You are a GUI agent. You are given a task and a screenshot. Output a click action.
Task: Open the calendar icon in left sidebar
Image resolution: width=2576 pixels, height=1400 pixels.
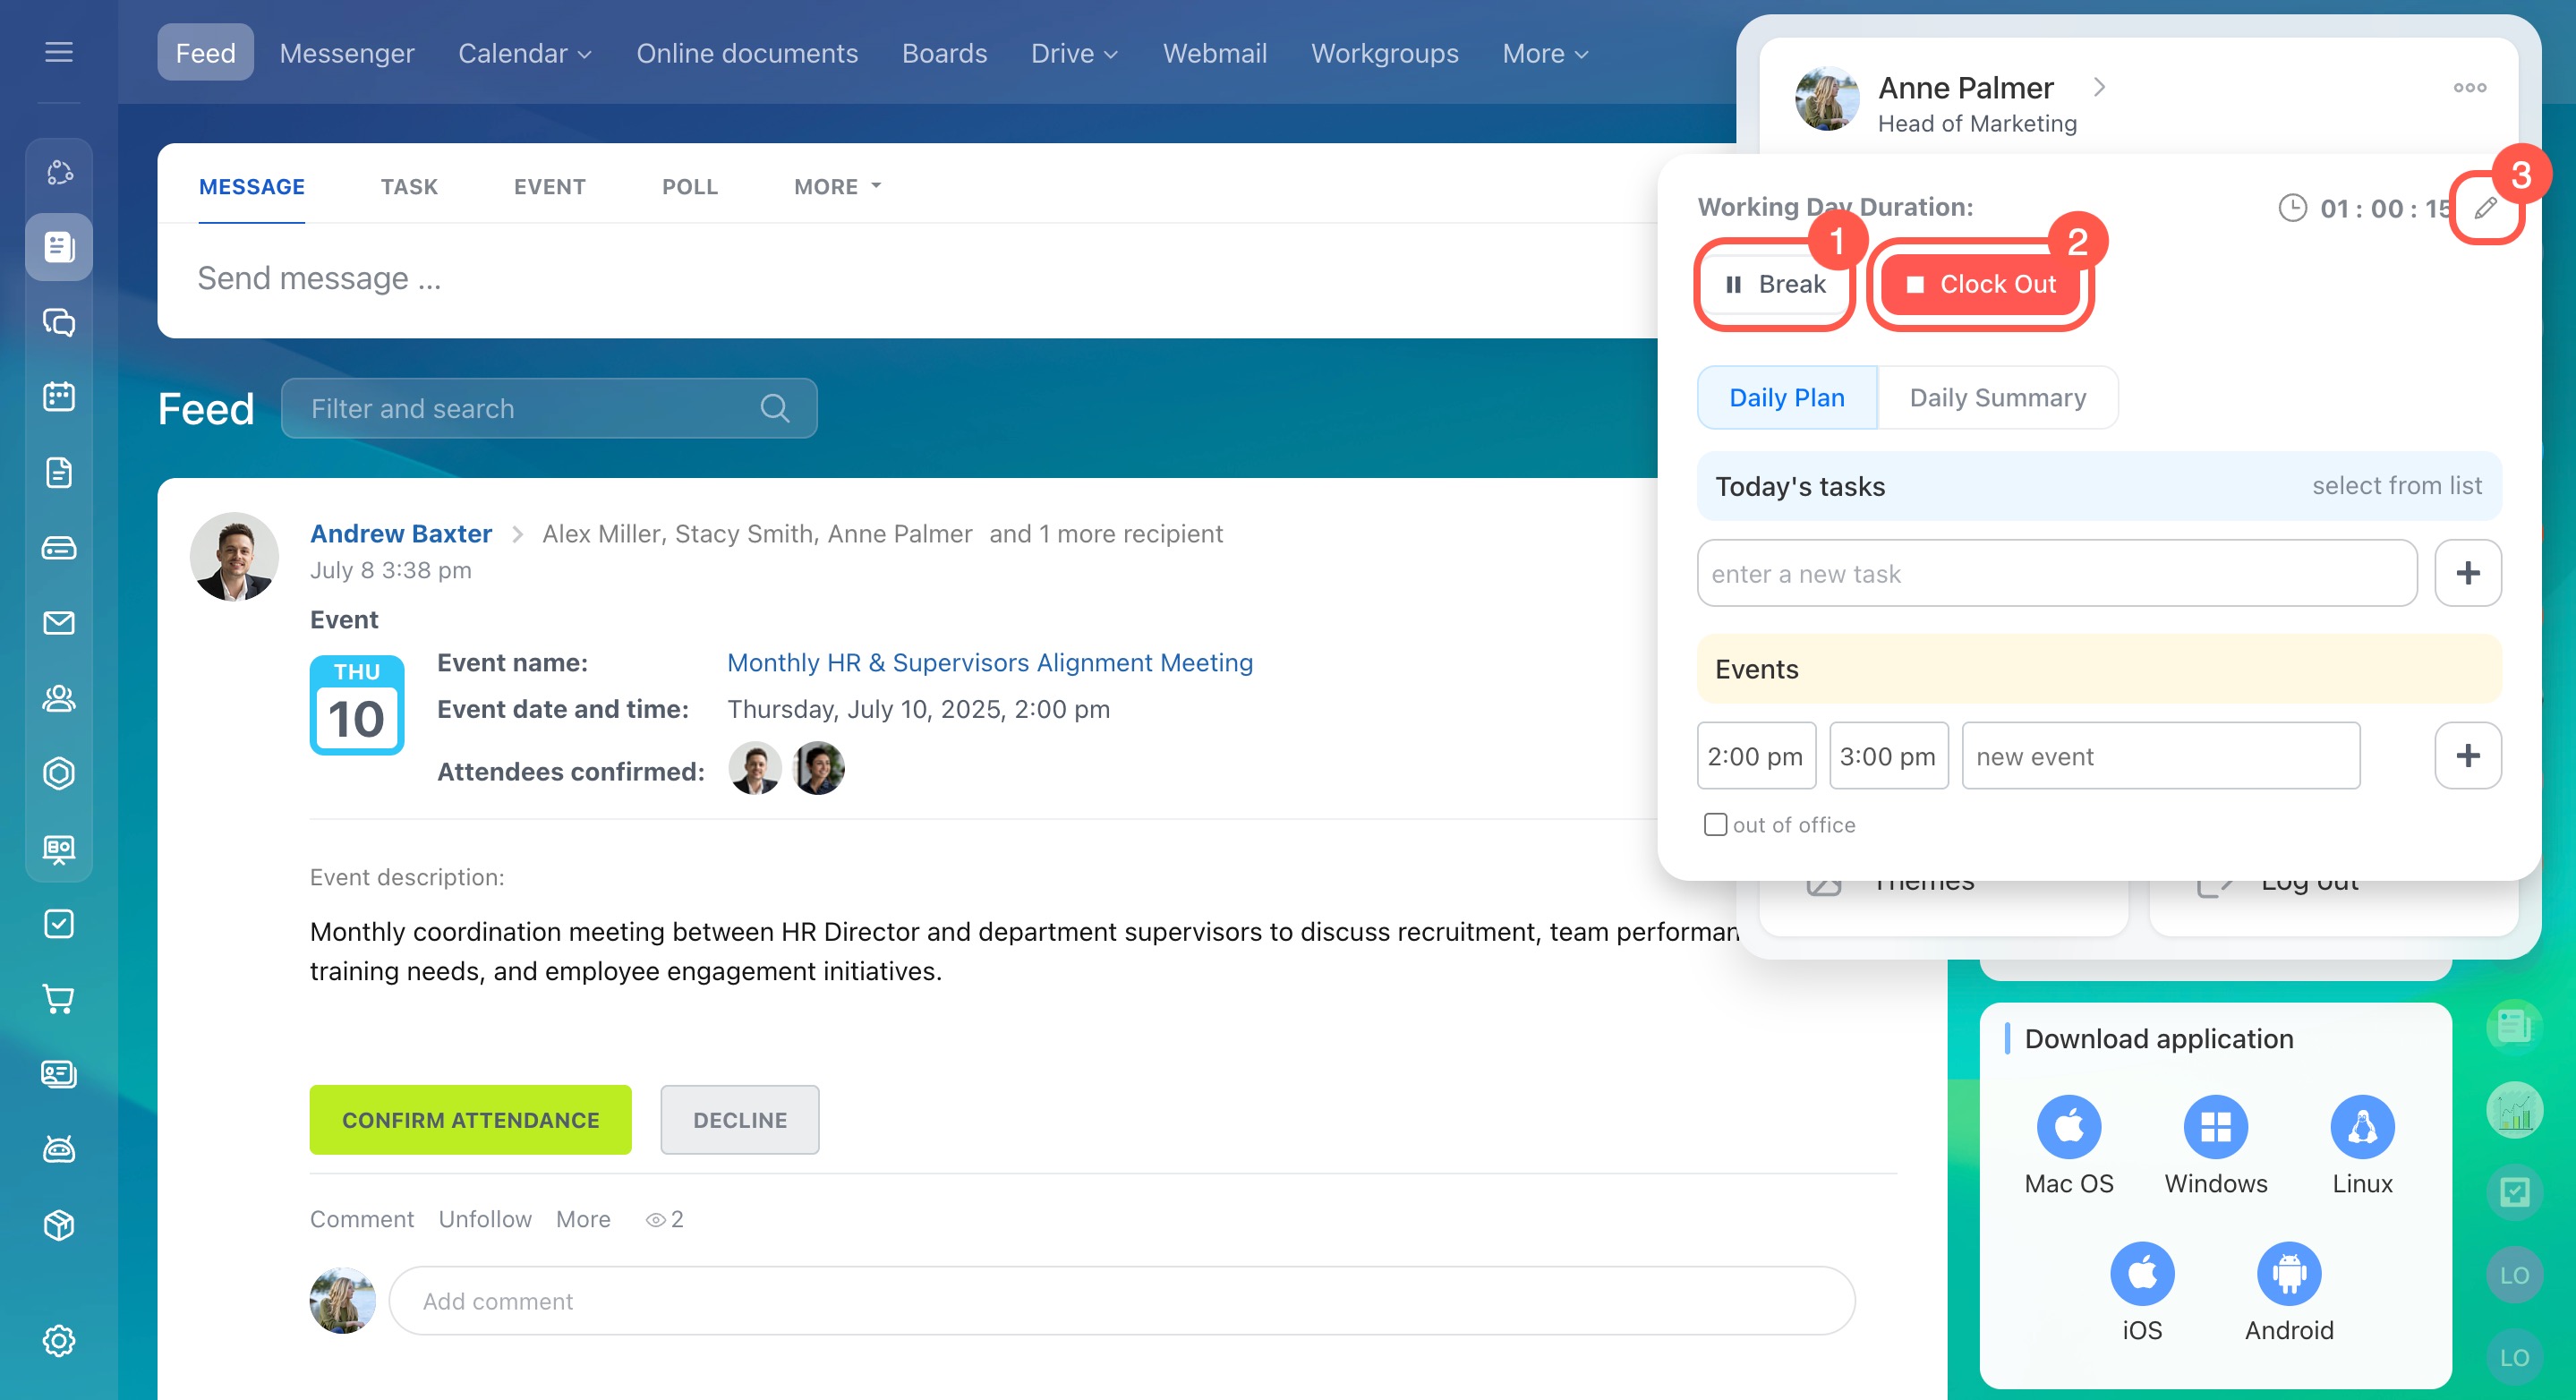pyautogui.click(x=59, y=396)
